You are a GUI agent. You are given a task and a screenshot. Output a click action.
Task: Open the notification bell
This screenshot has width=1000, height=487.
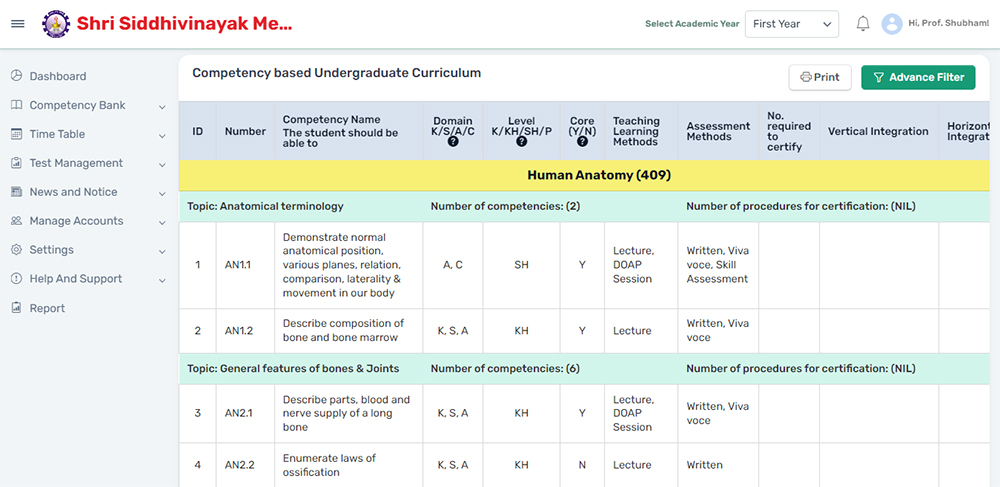[x=862, y=24]
